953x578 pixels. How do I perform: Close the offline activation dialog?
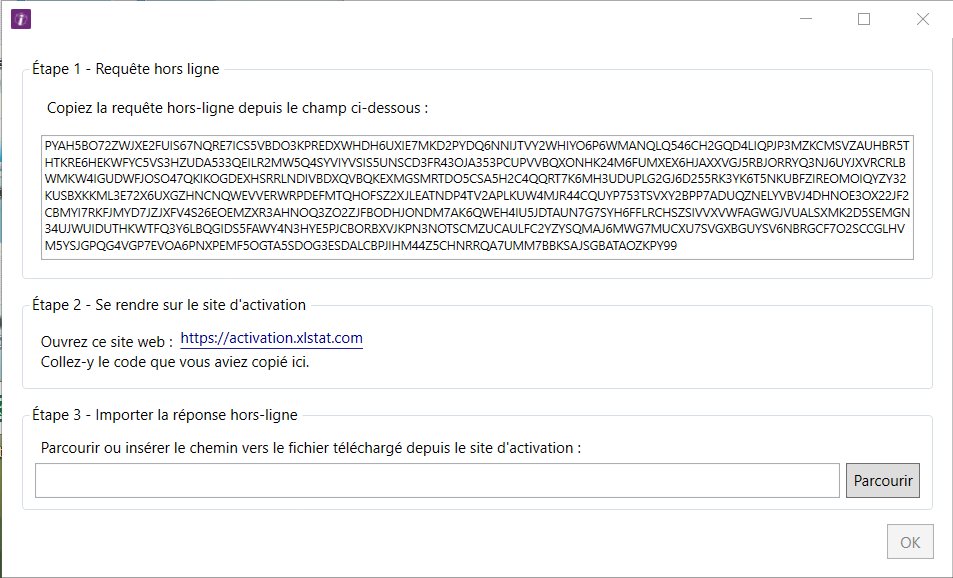point(923,19)
